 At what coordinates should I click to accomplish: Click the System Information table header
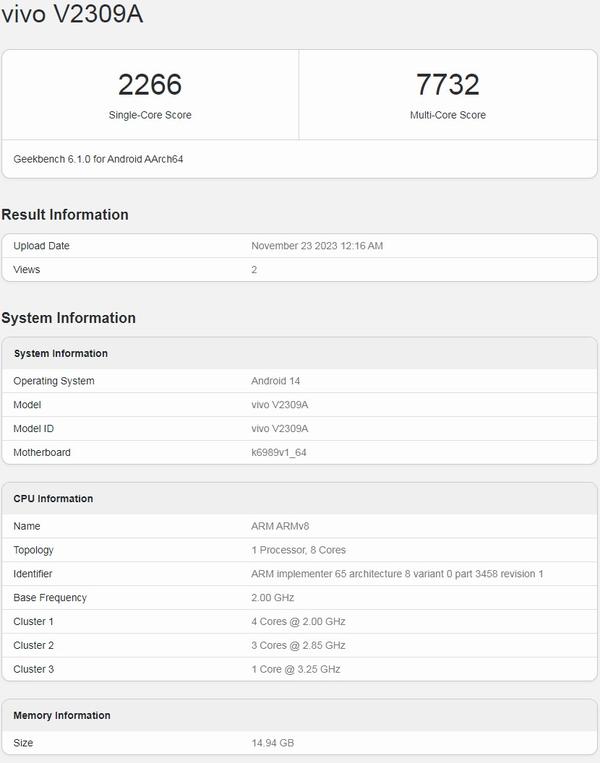(x=61, y=353)
